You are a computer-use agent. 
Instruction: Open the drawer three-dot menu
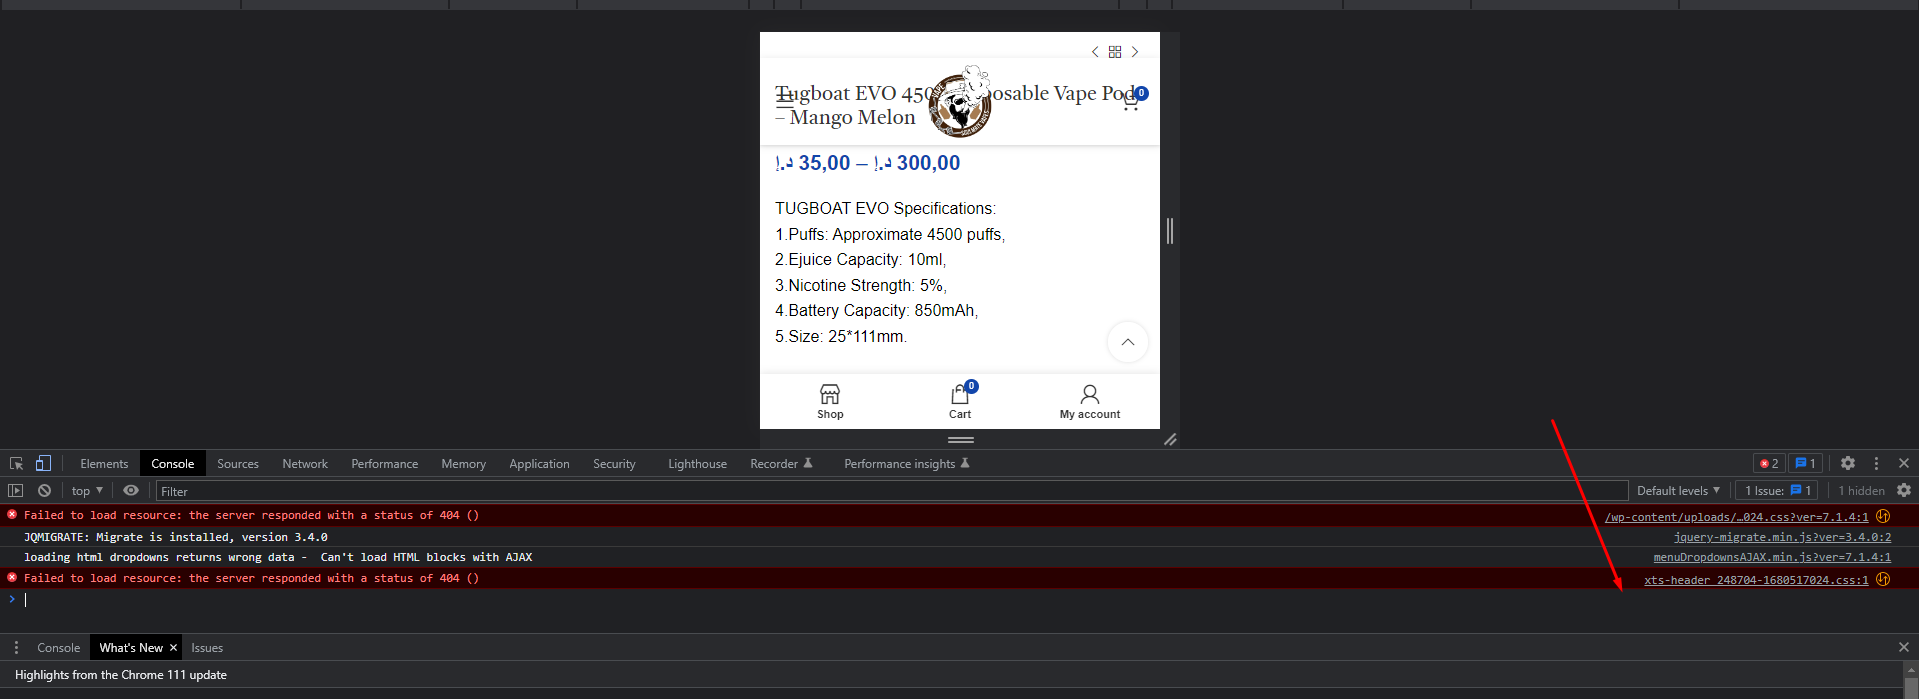16,648
